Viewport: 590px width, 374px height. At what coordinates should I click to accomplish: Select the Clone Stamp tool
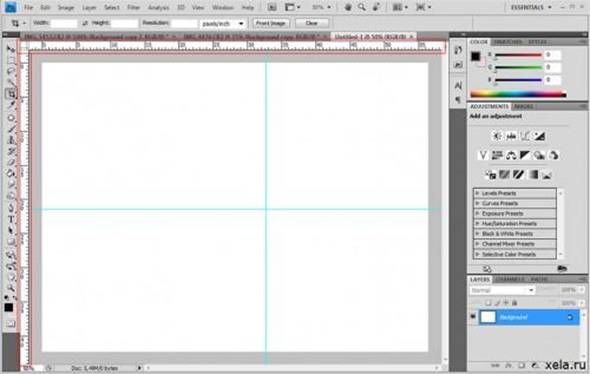pos(11,140)
